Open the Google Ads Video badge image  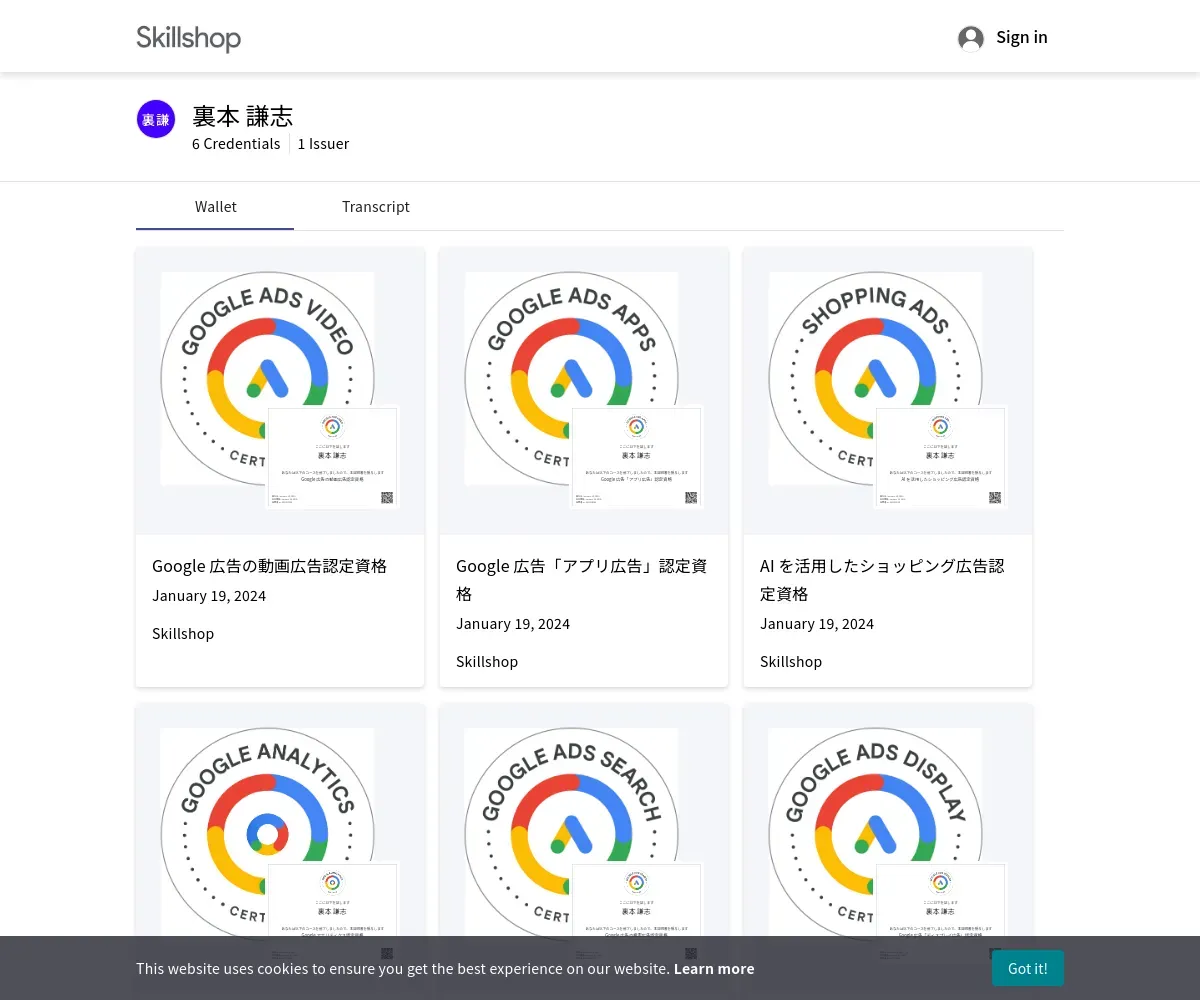pyautogui.click(x=267, y=378)
